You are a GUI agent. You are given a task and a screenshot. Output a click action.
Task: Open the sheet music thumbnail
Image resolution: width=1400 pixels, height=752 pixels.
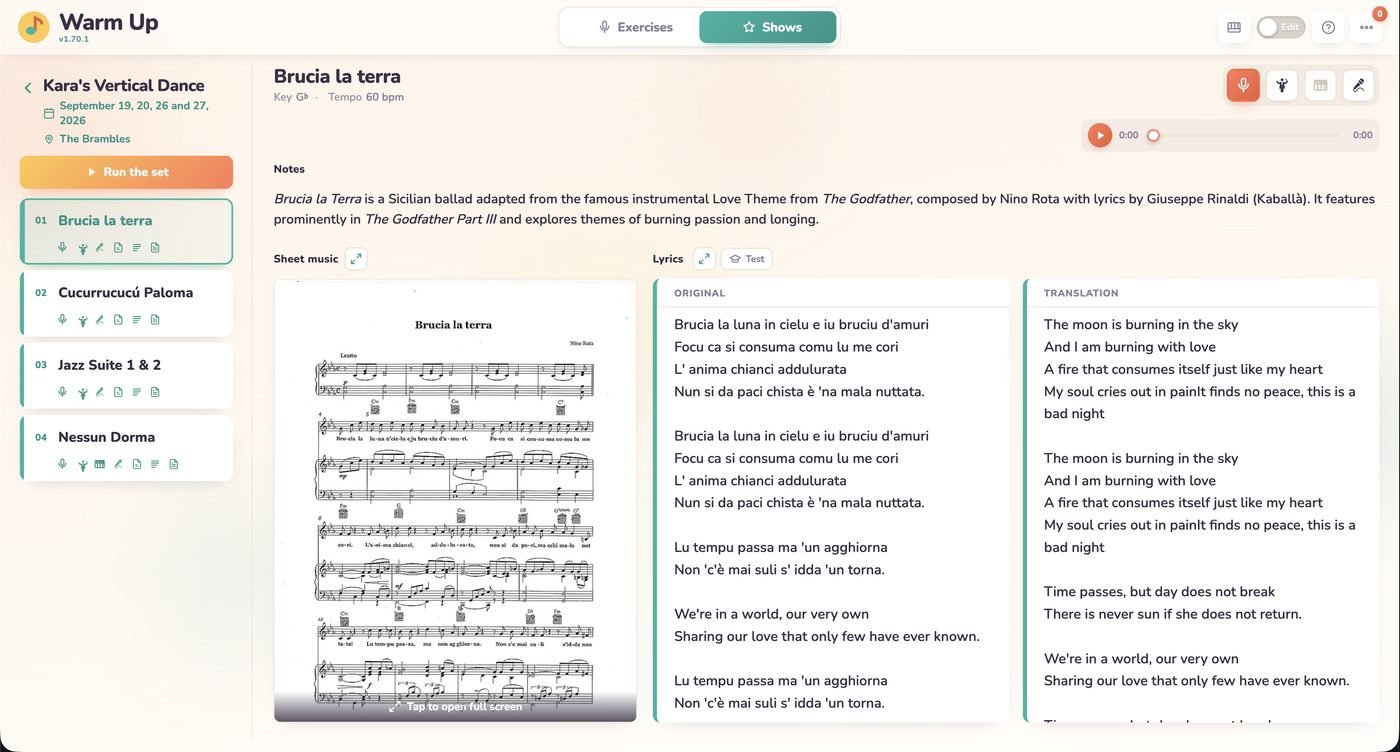pos(455,500)
